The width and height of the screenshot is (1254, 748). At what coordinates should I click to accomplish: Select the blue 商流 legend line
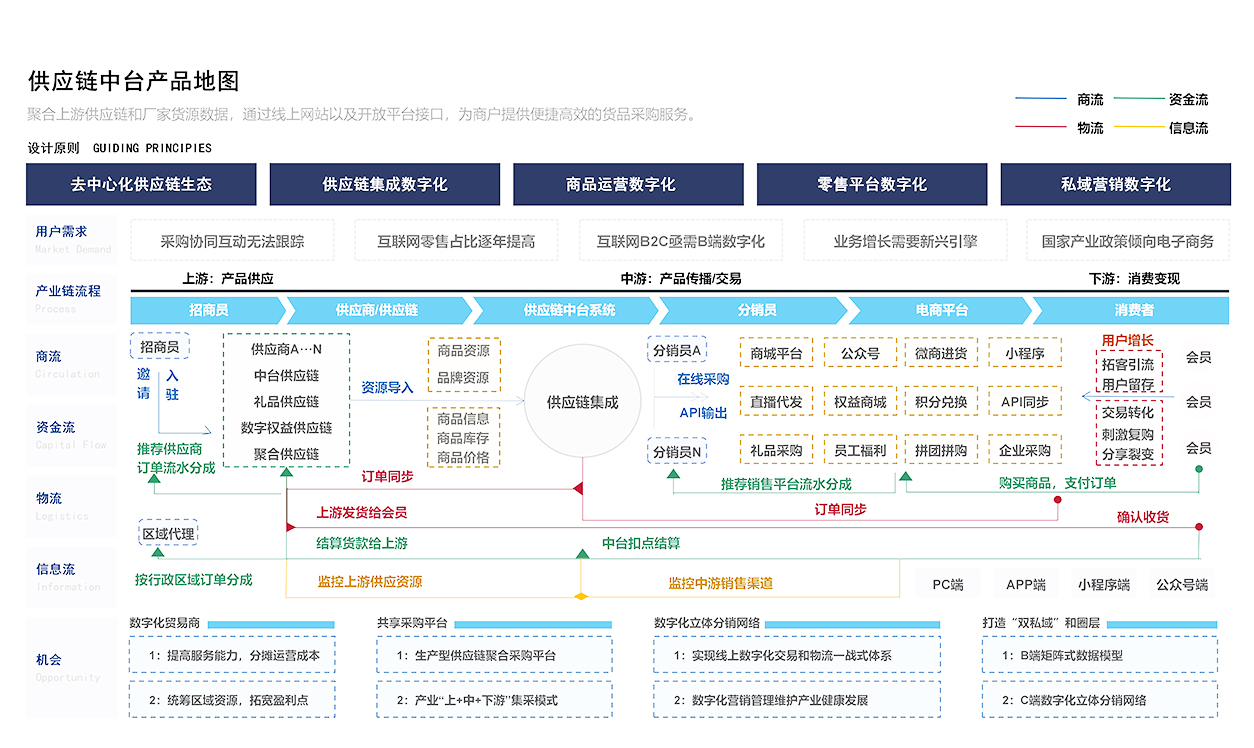coord(1040,99)
